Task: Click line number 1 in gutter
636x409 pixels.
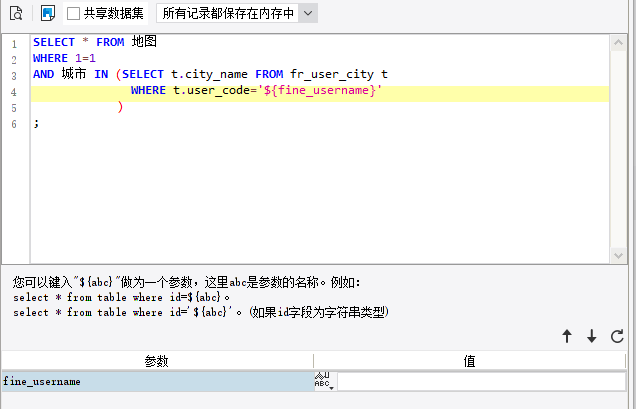Action: coord(14,44)
